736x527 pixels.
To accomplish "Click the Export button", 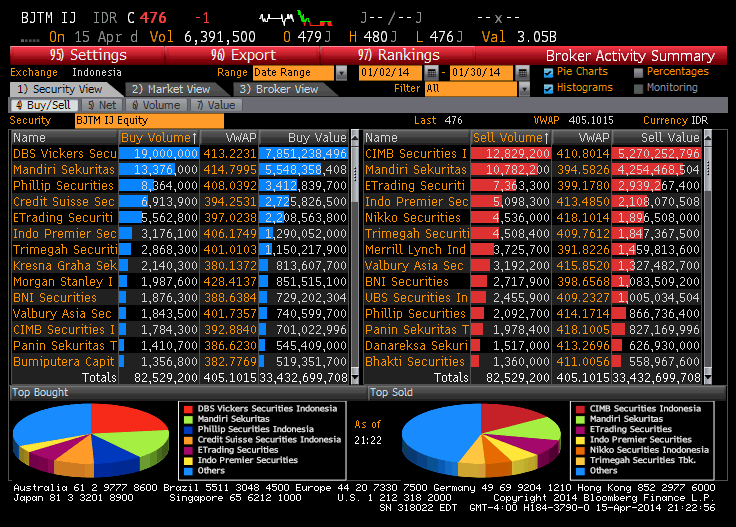I will tap(243, 55).
